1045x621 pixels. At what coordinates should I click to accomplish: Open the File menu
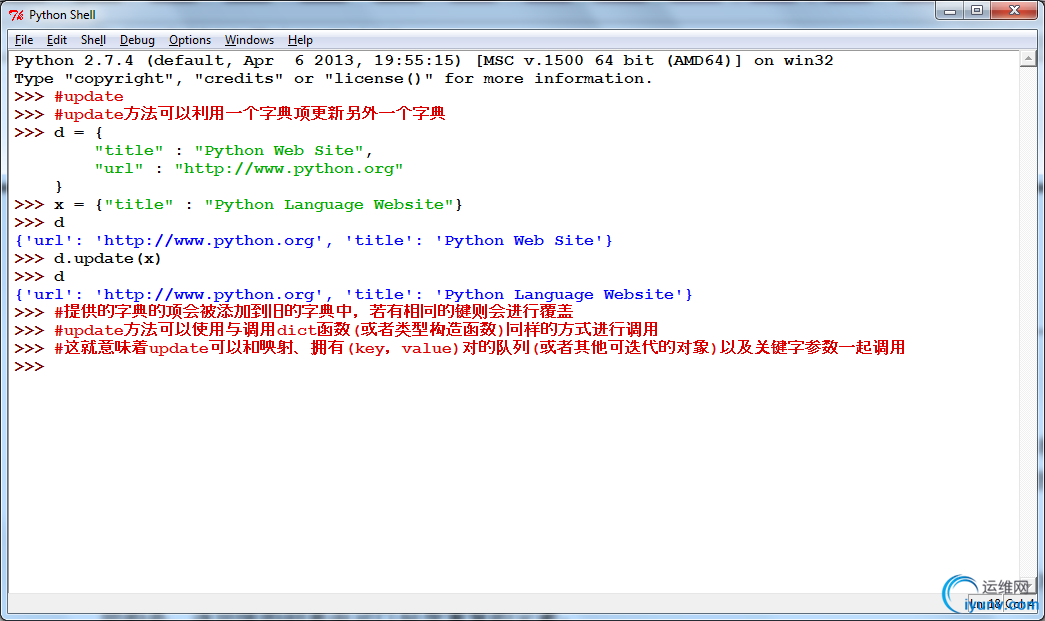tap(24, 40)
